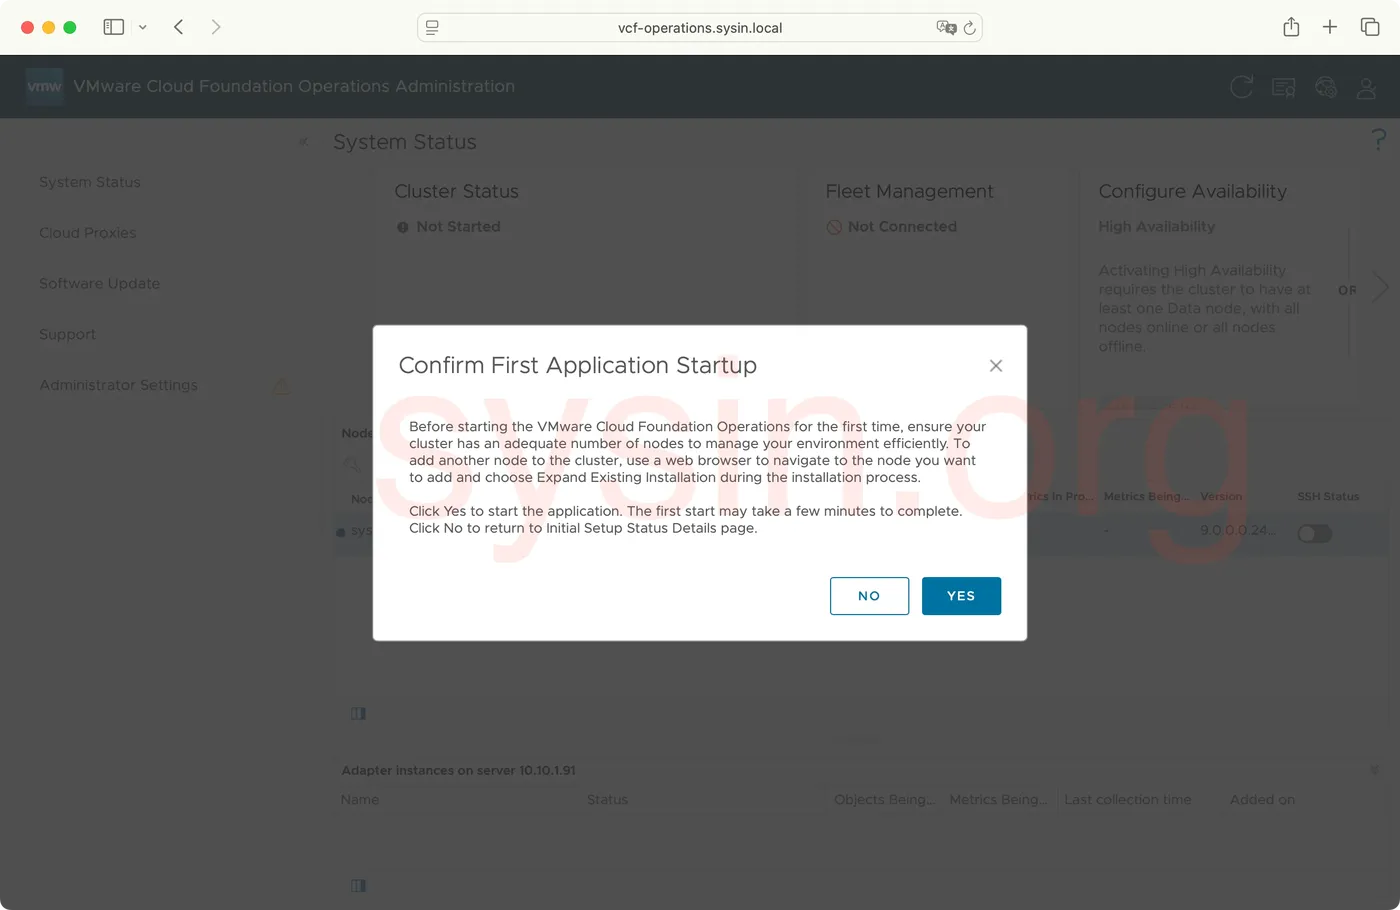Open new tab with plus icon
The width and height of the screenshot is (1400, 910).
(x=1330, y=27)
